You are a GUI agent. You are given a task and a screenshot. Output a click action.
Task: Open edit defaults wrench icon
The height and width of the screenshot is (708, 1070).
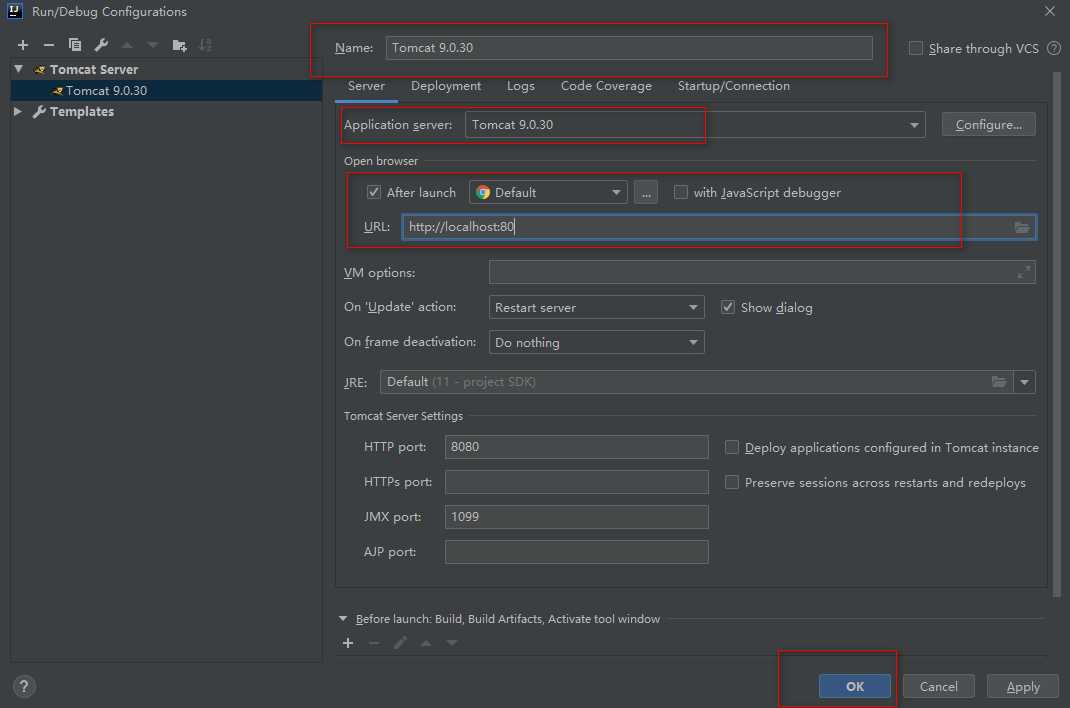(101, 45)
